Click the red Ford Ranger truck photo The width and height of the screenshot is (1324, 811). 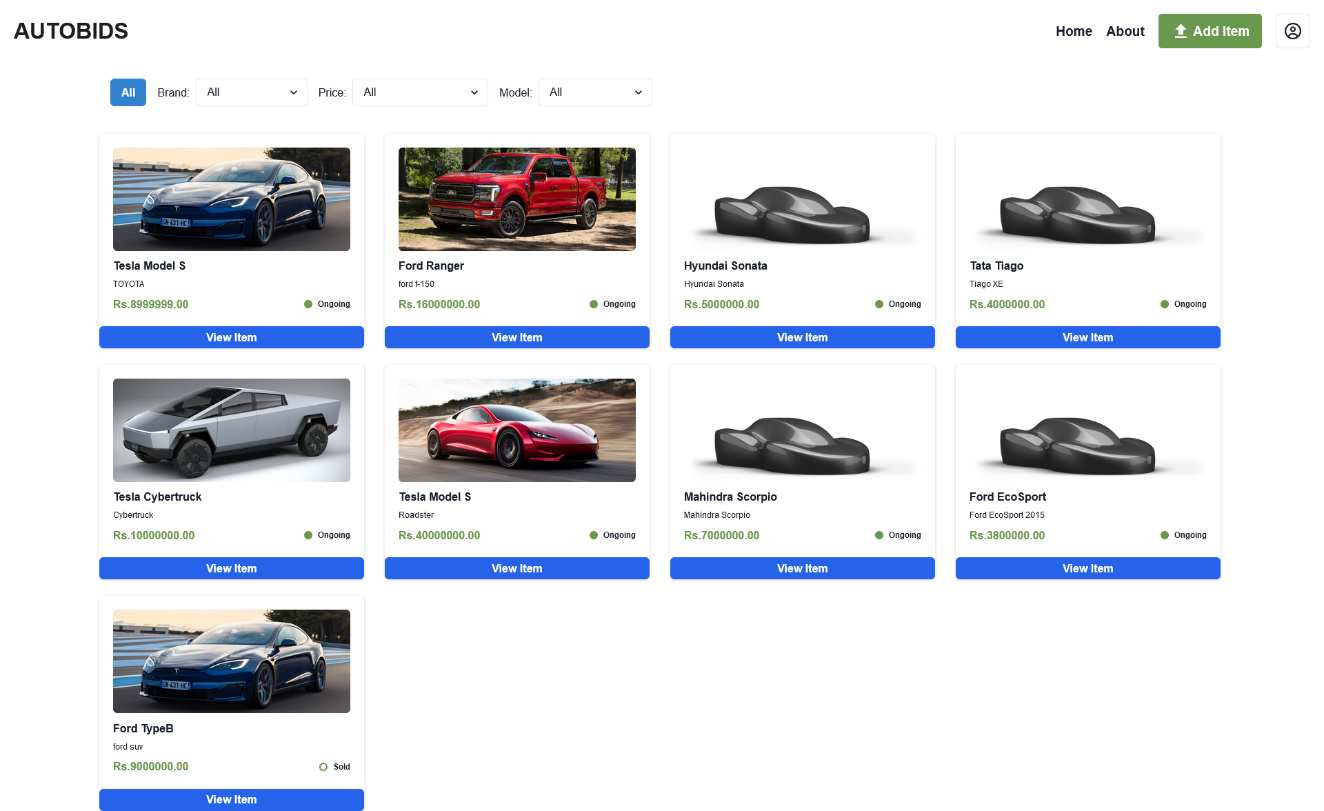point(517,199)
